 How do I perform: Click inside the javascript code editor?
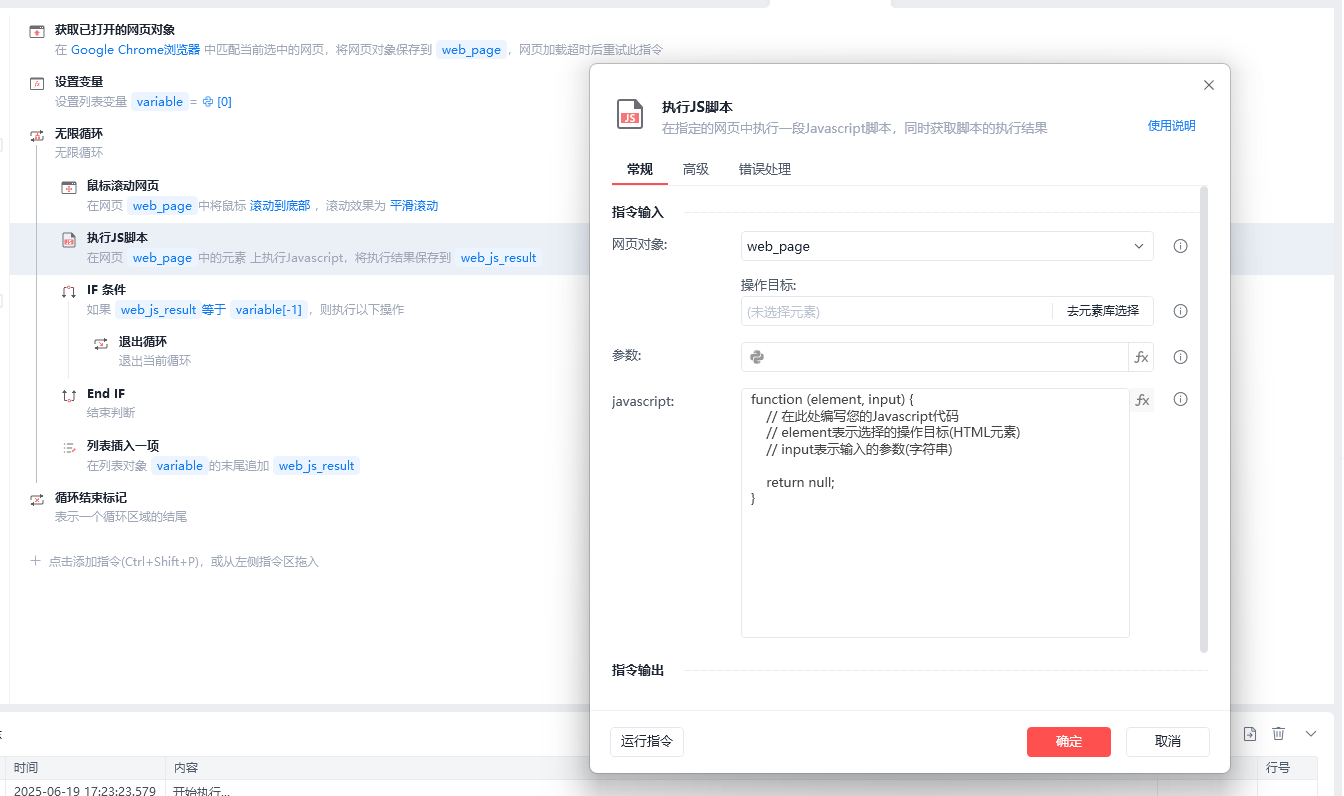pyautogui.click(x=935, y=513)
